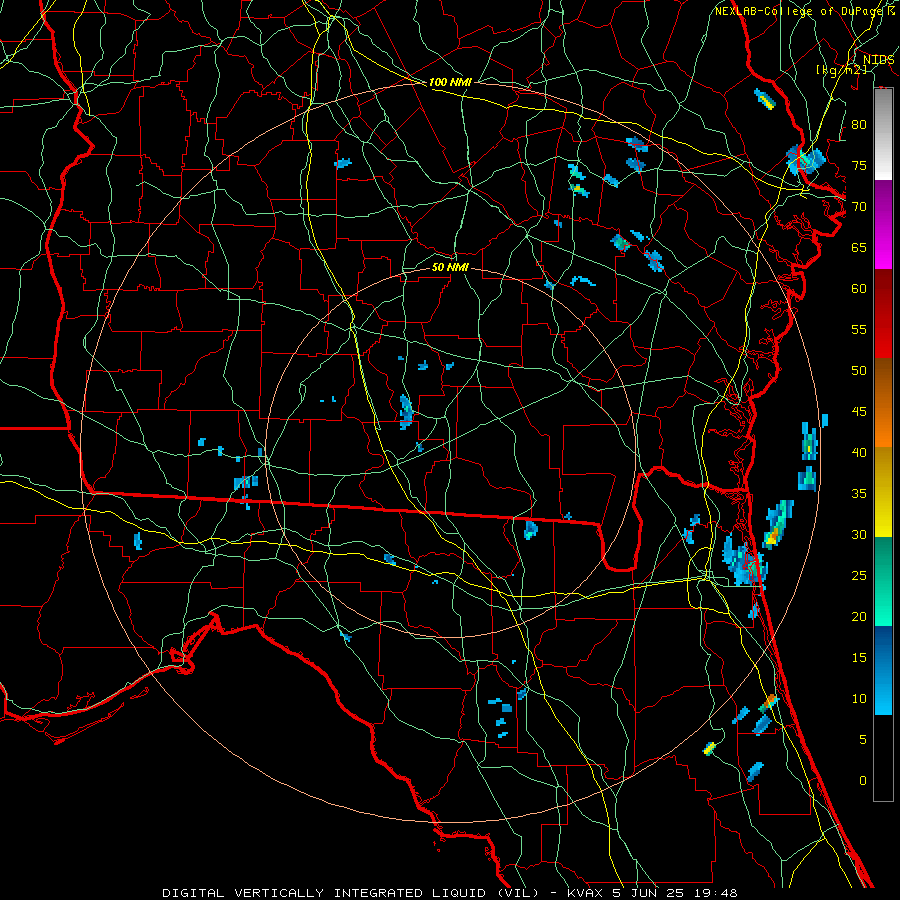Viewport: 900px width, 900px height.
Task: Pick the orange-brown segment of the color bar
Action: coord(883,403)
